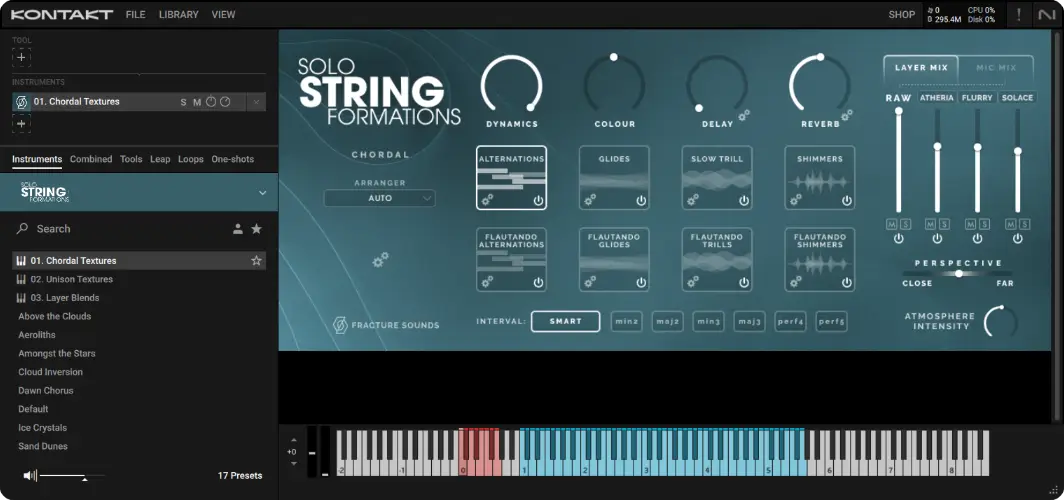Filter favorites with the star icon
1064x500 pixels.
pyautogui.click(x=256, y=229)
